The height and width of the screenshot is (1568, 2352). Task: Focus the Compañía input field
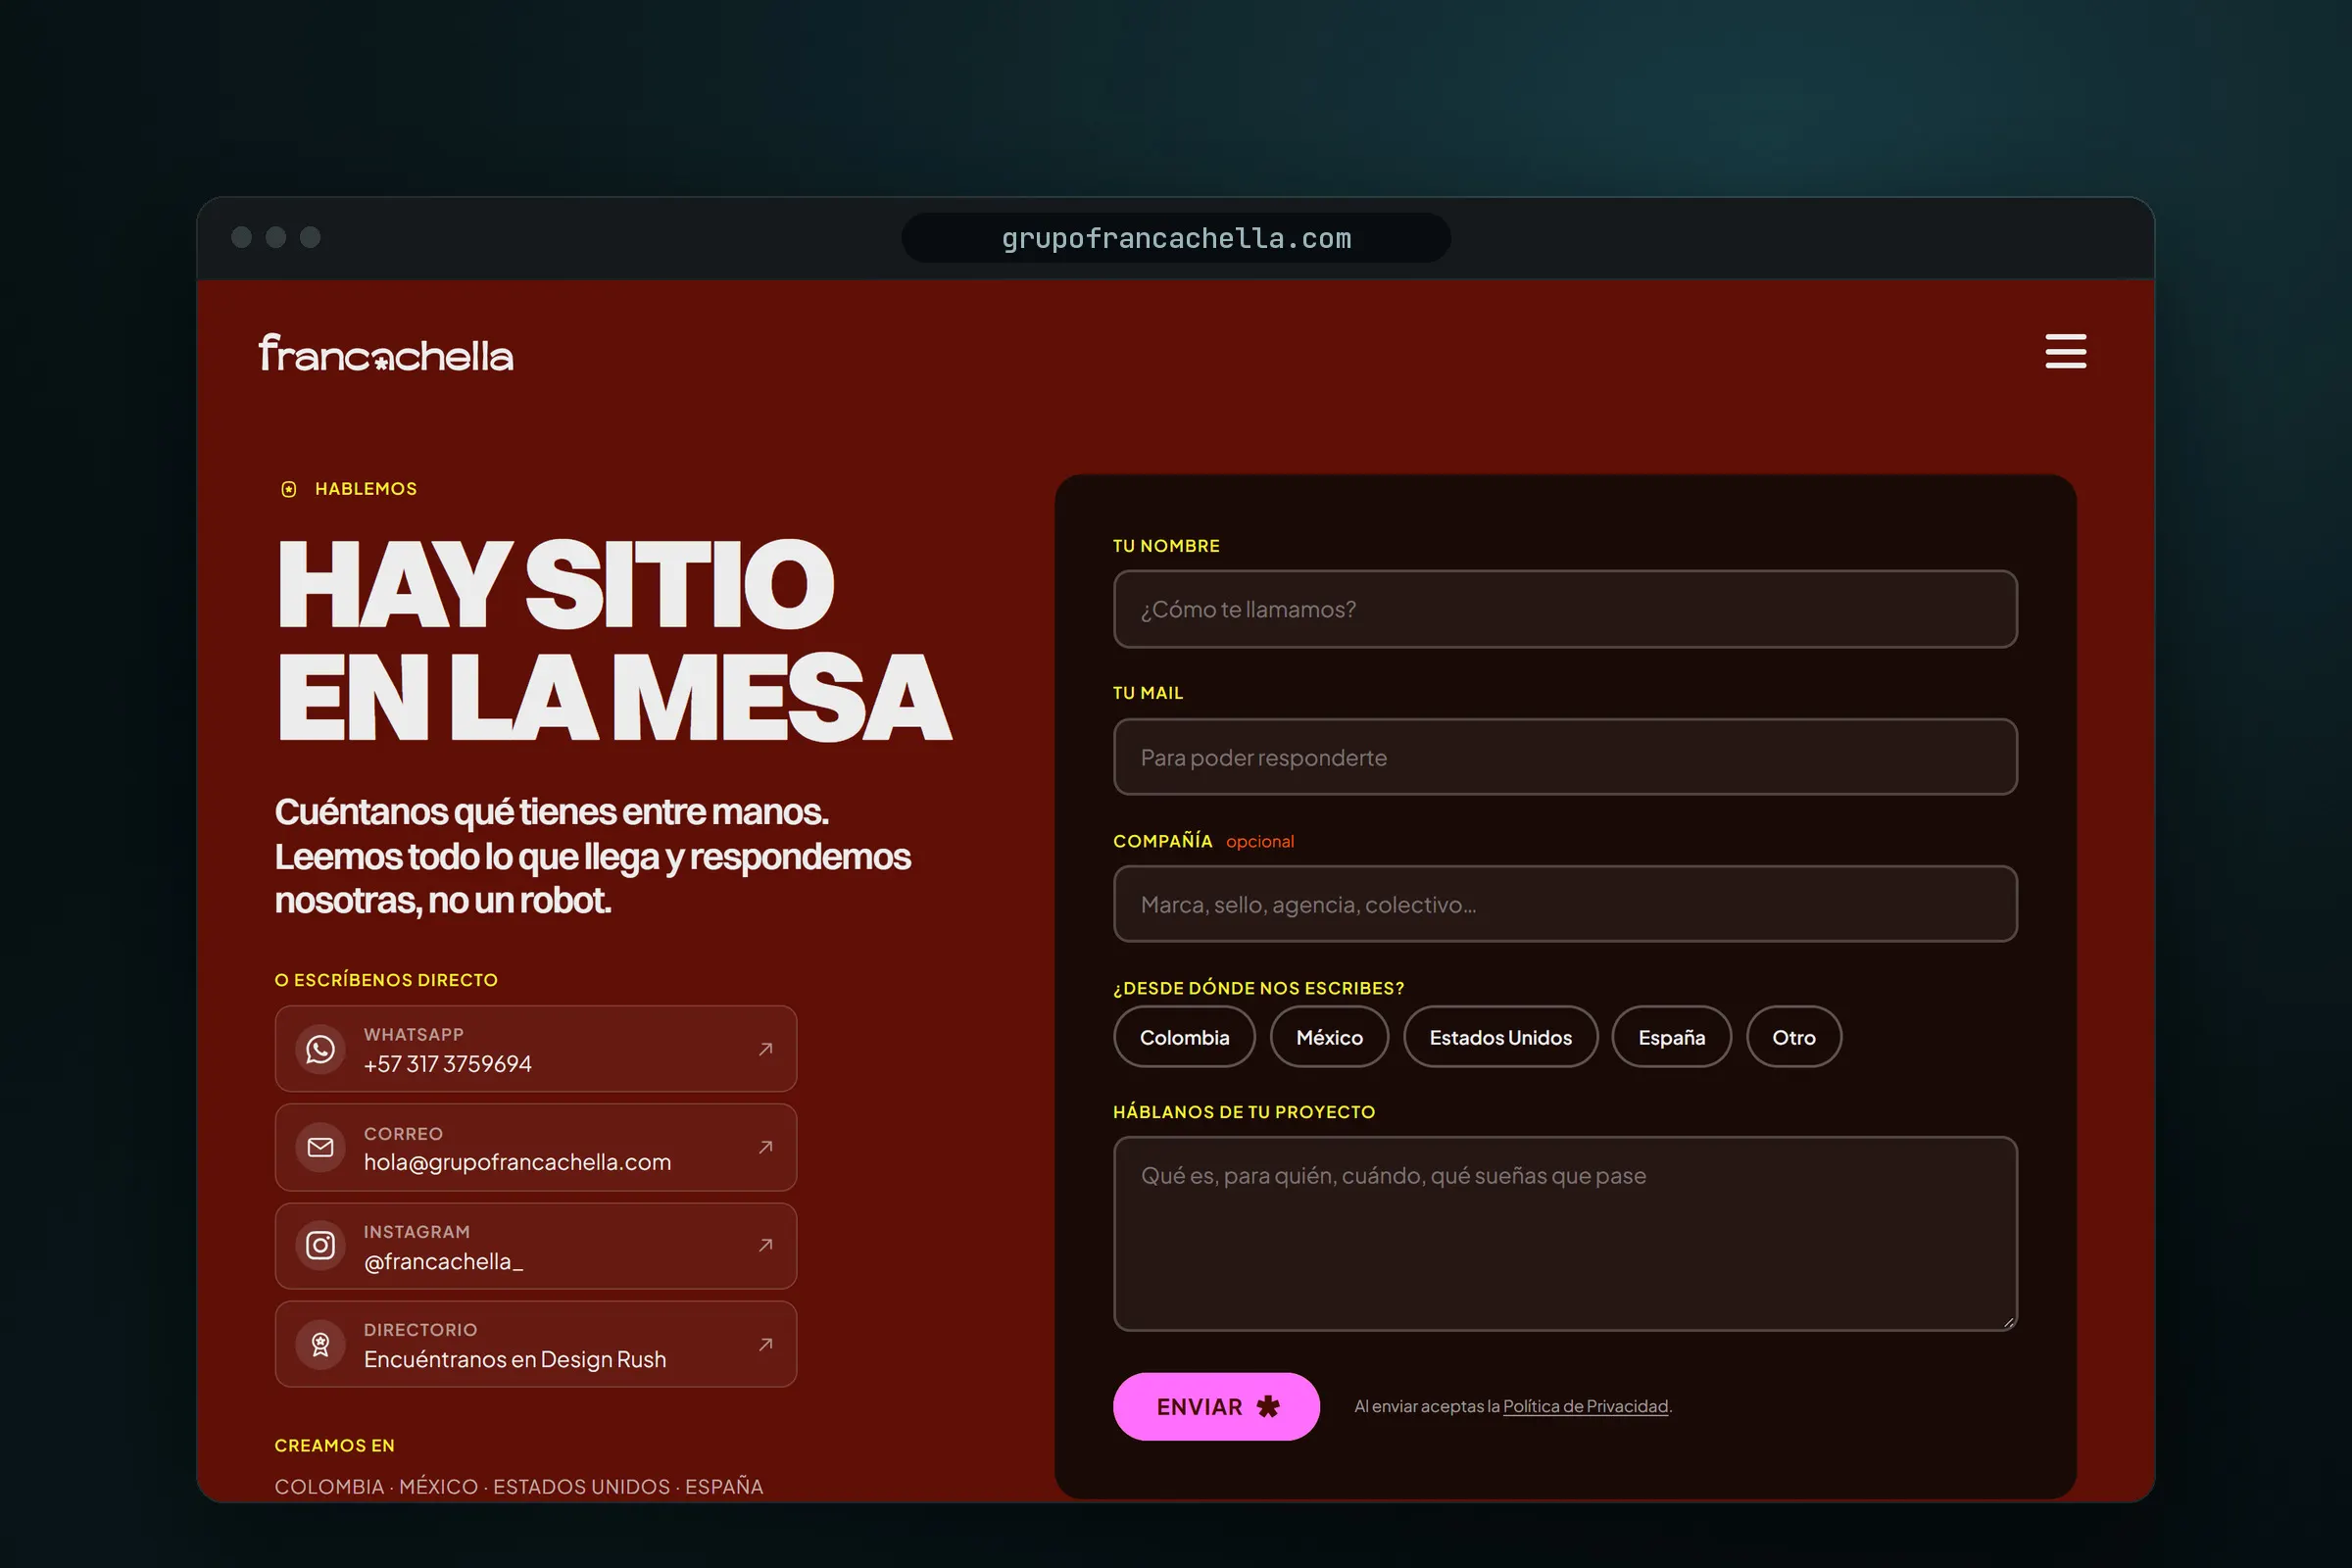pos(1565,904)
